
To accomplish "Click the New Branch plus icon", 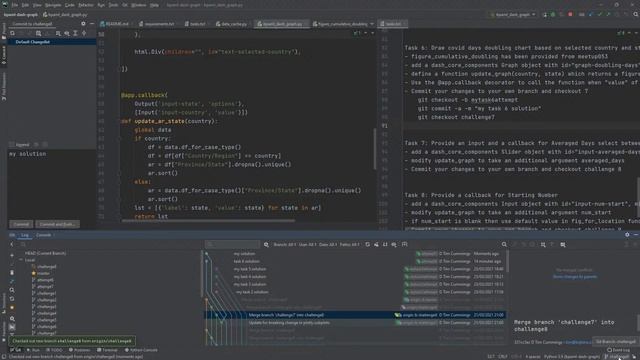I will (12, 255).
